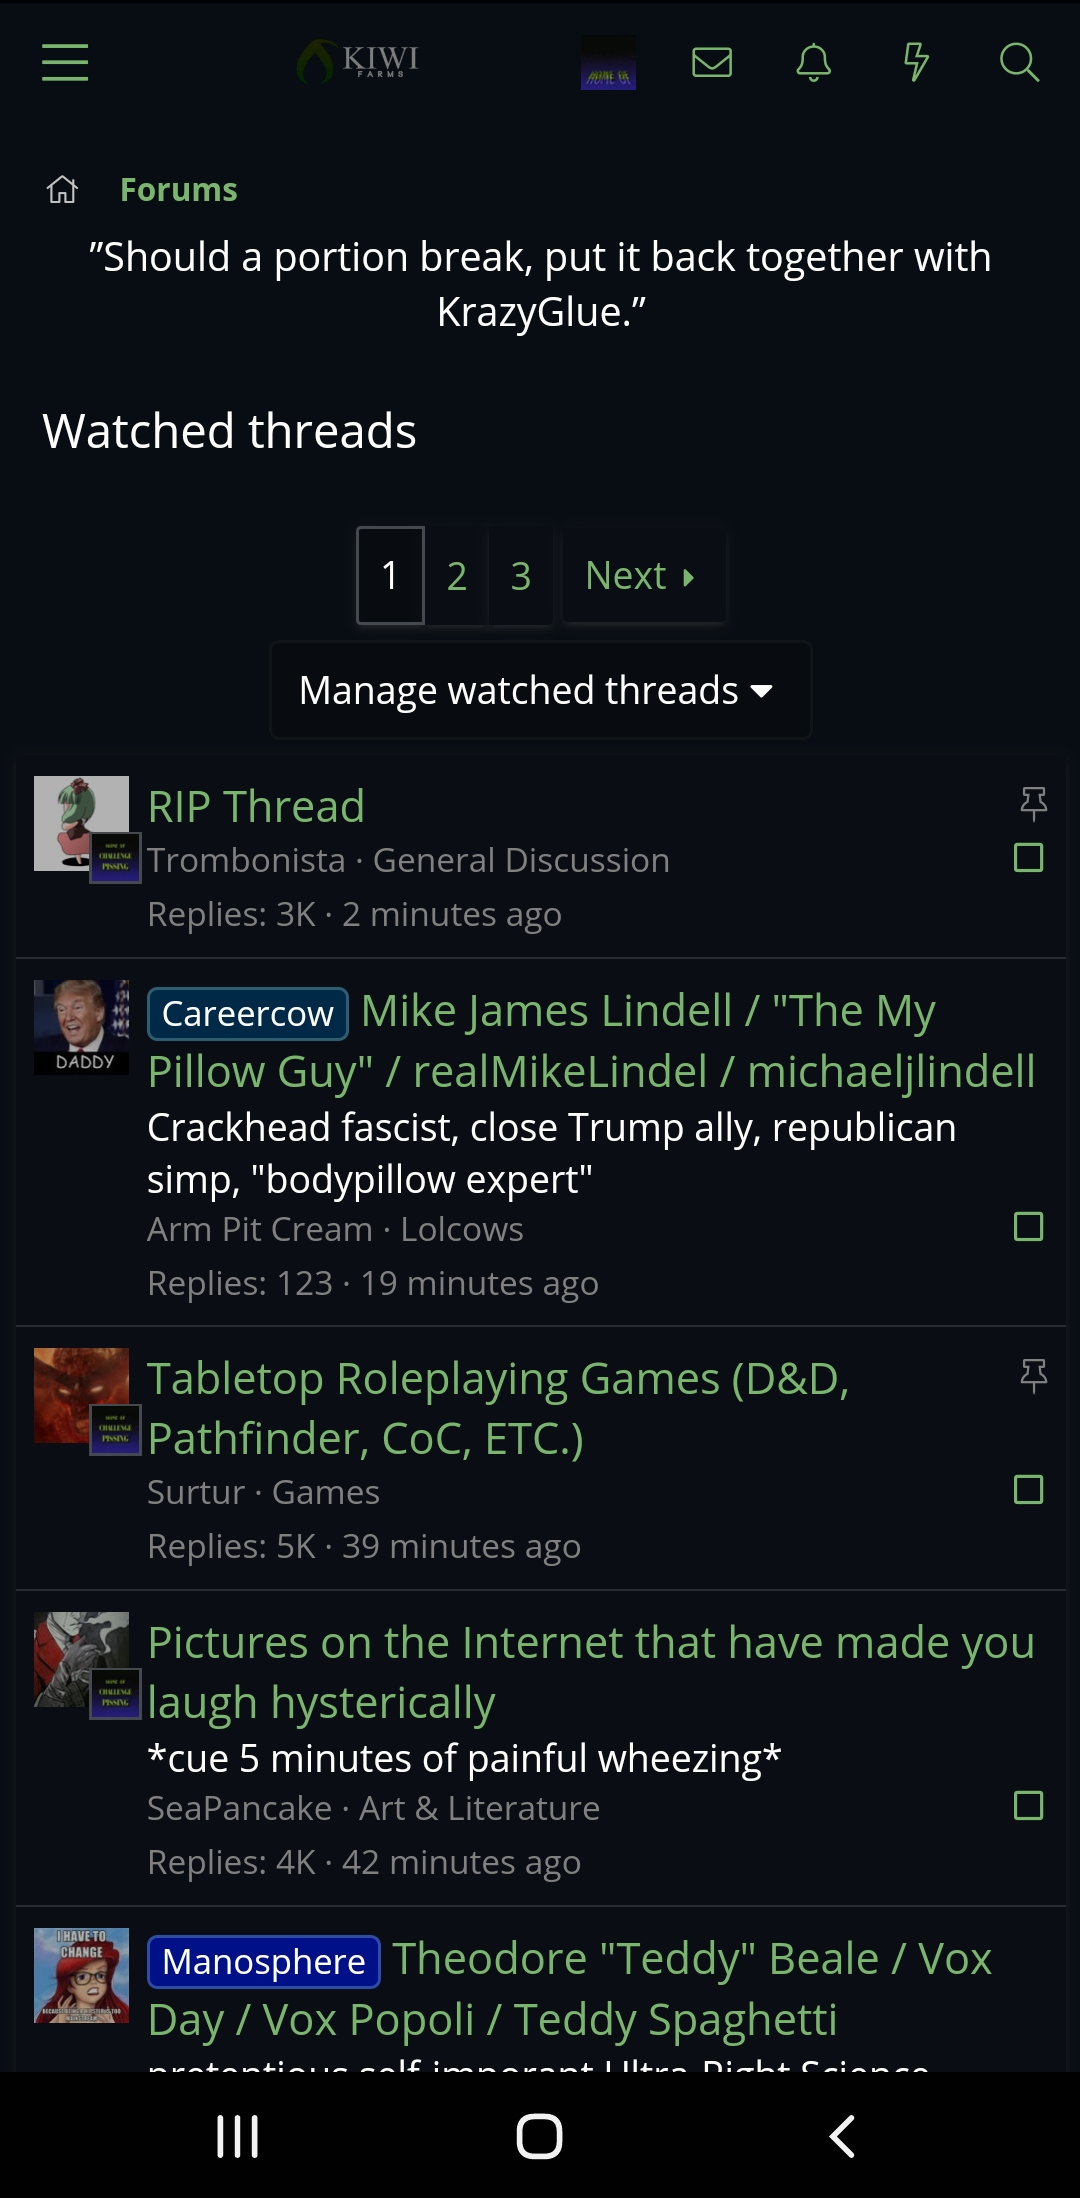Open the search magnifier icon
This screenshot has width=1080, height=2198.
(1019, 62)
